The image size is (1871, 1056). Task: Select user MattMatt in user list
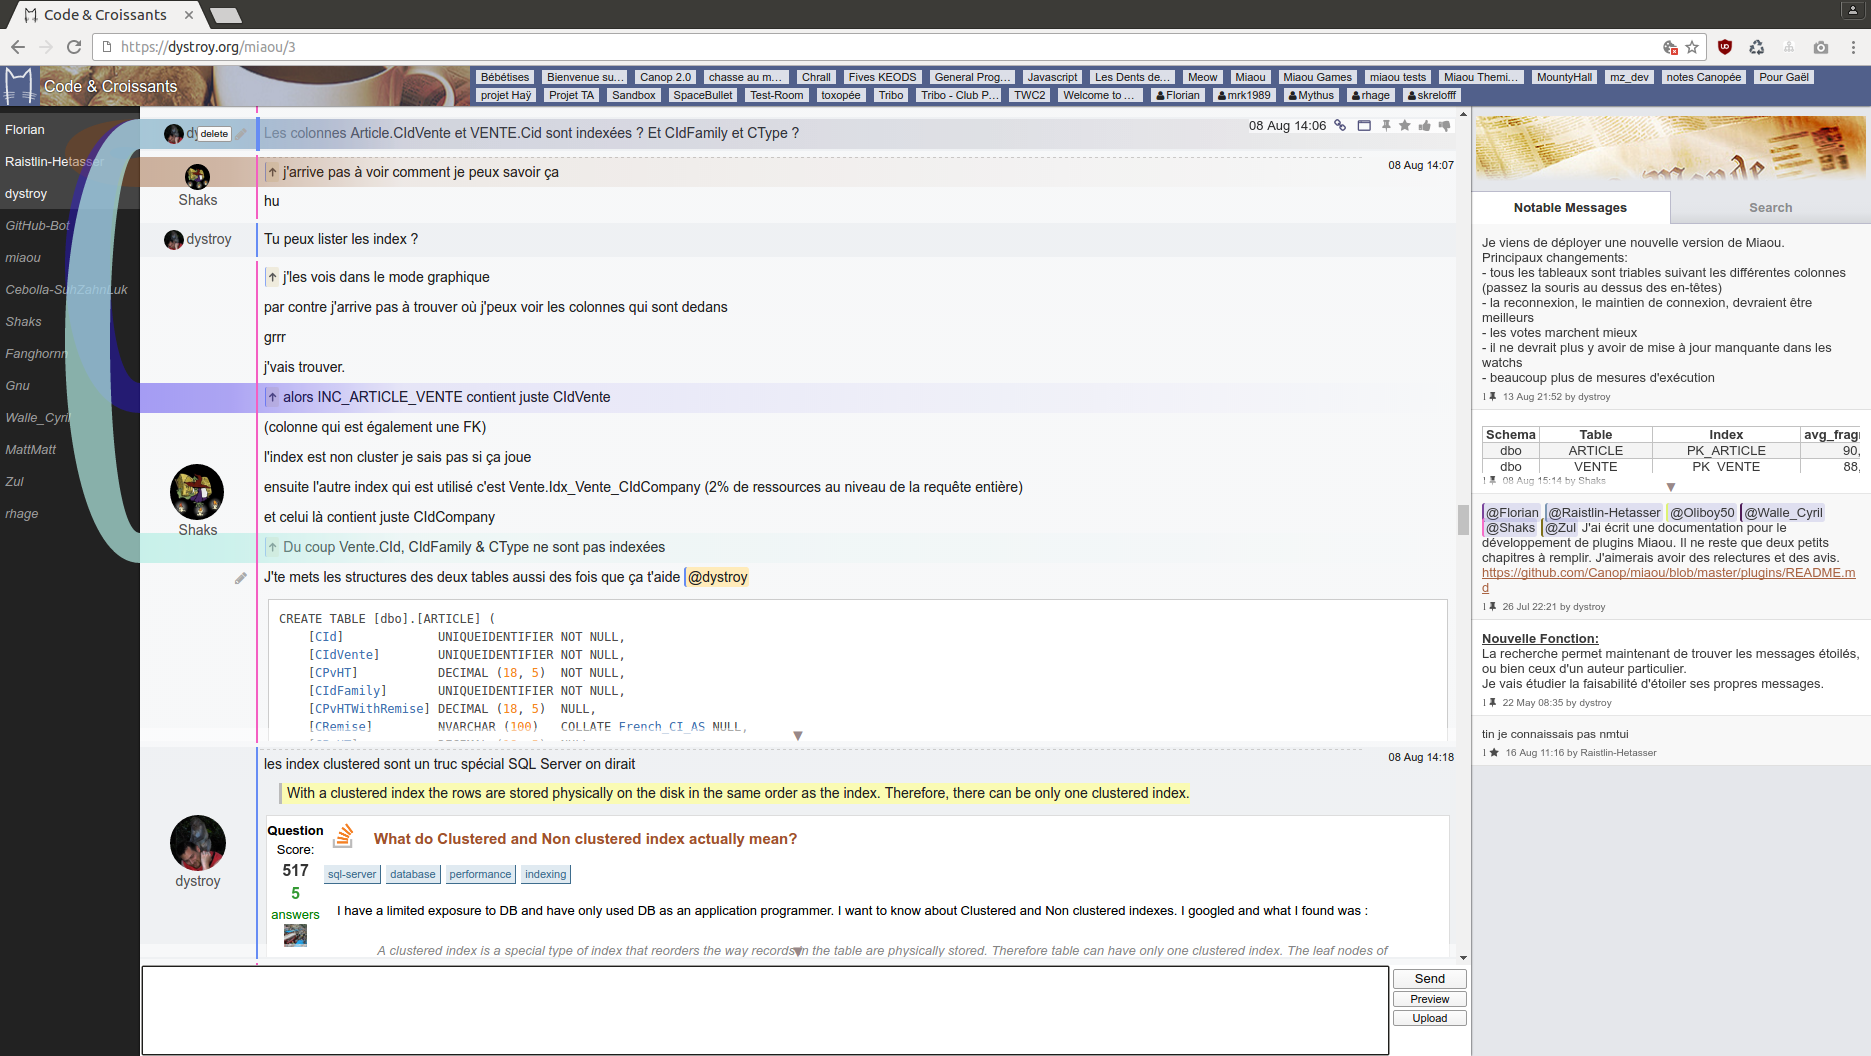31,449
